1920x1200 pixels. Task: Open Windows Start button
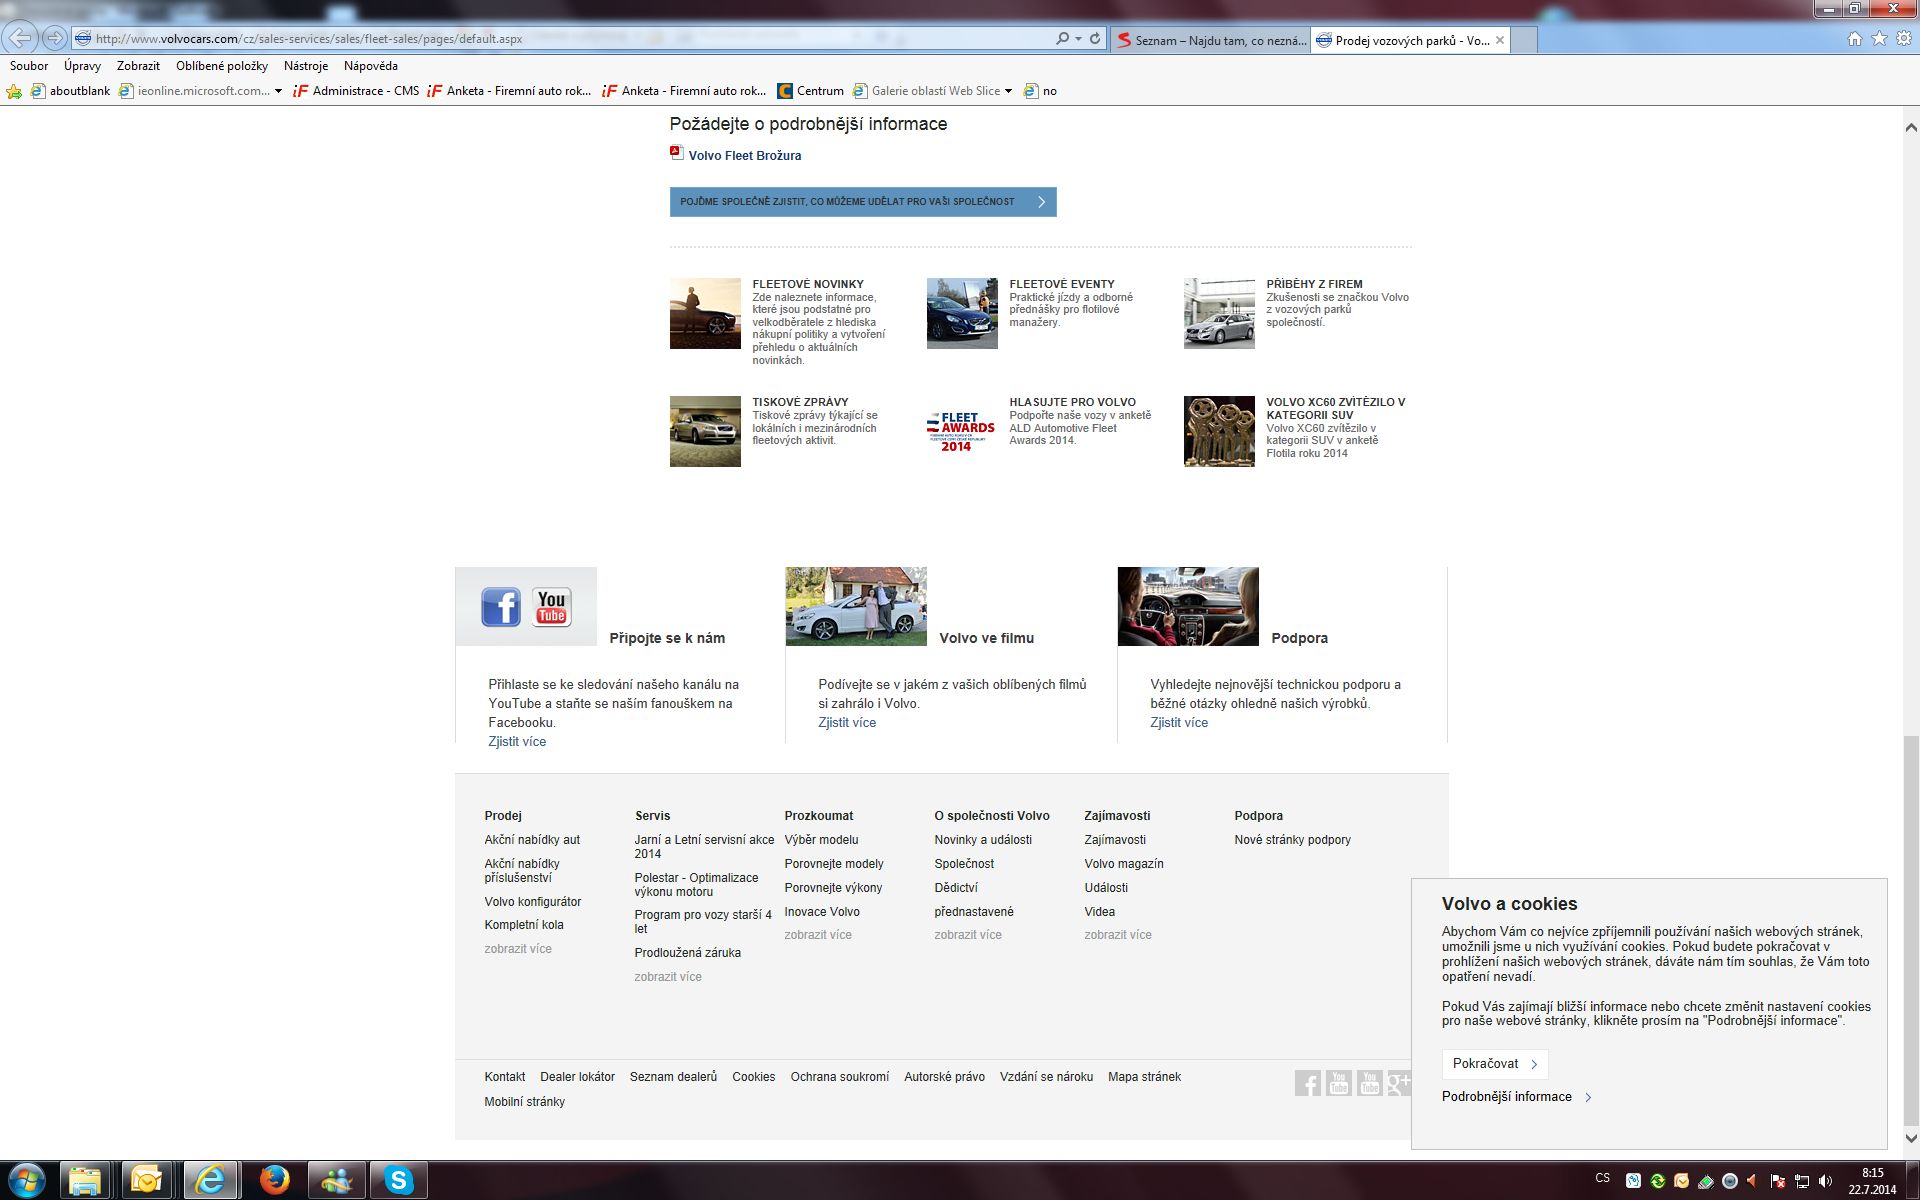pos(26,1181)
